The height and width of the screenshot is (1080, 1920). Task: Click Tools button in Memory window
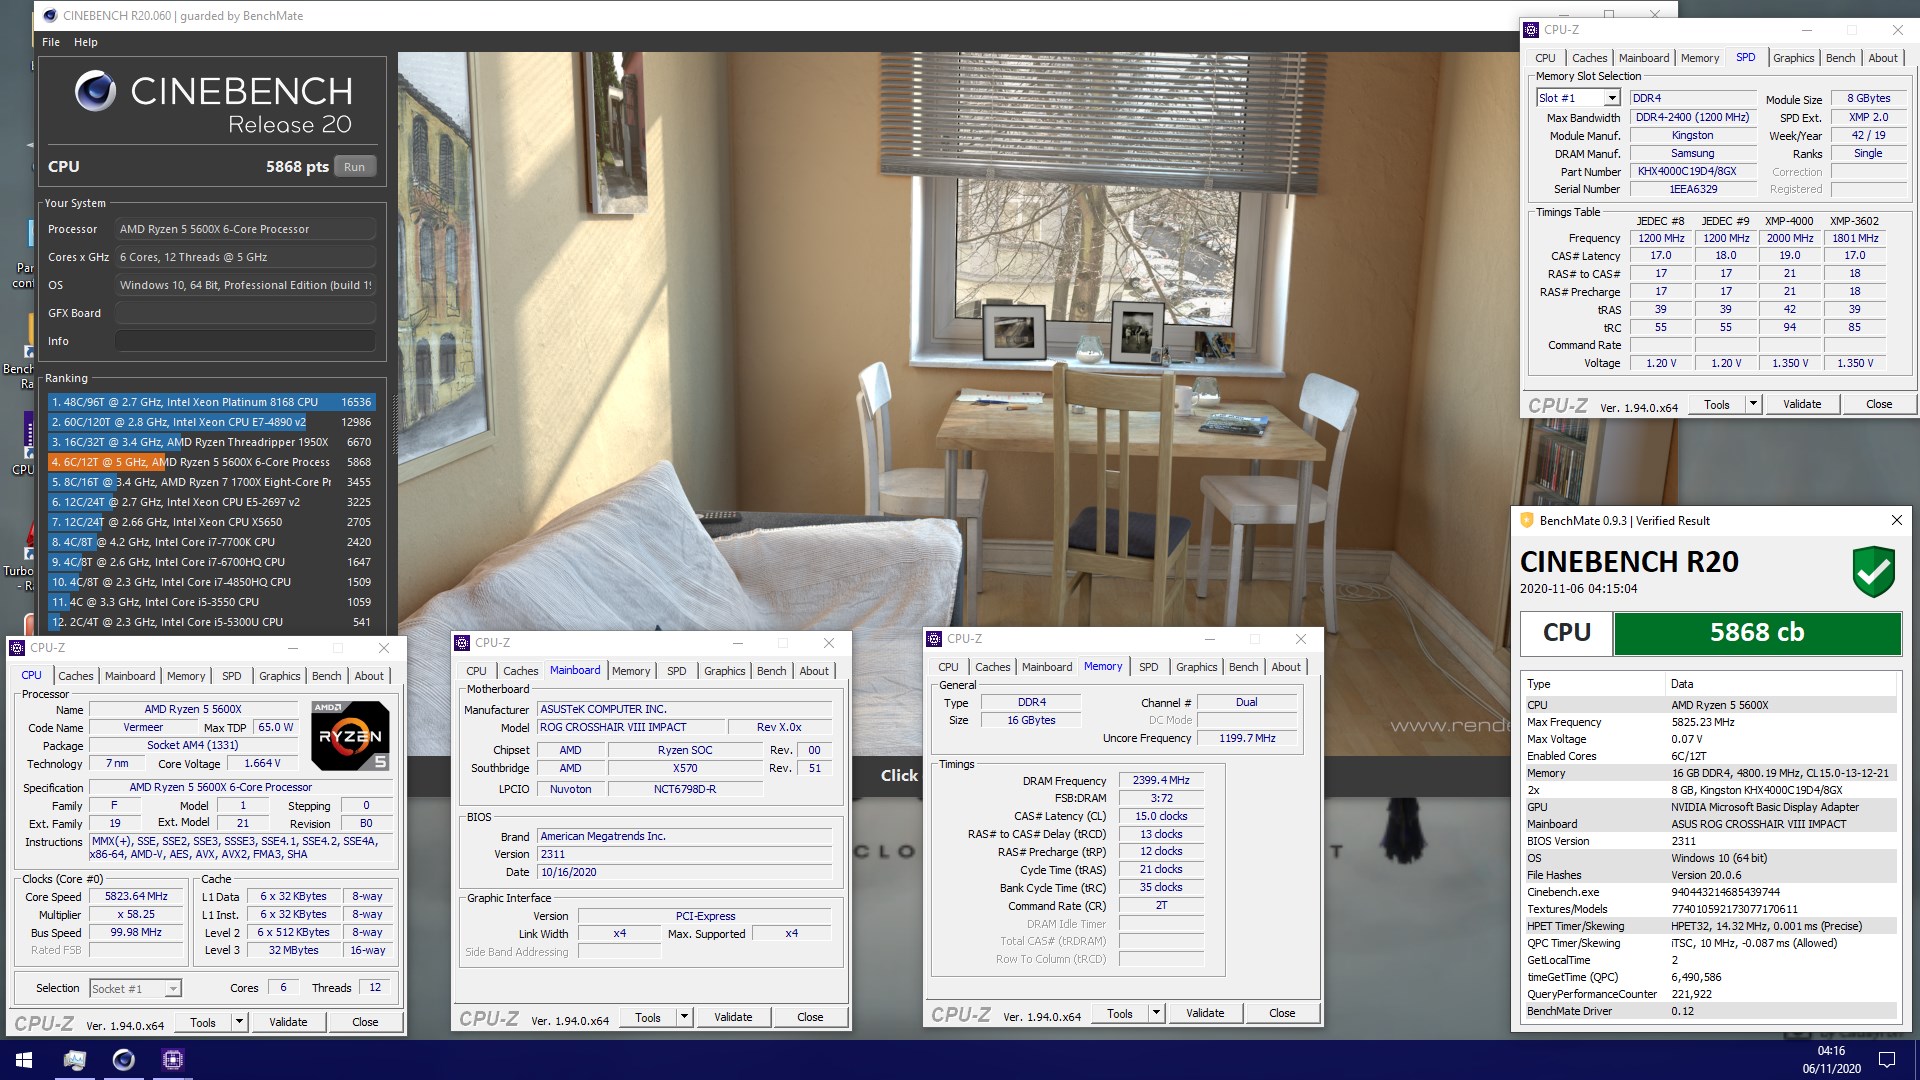coord(1120,1014)
